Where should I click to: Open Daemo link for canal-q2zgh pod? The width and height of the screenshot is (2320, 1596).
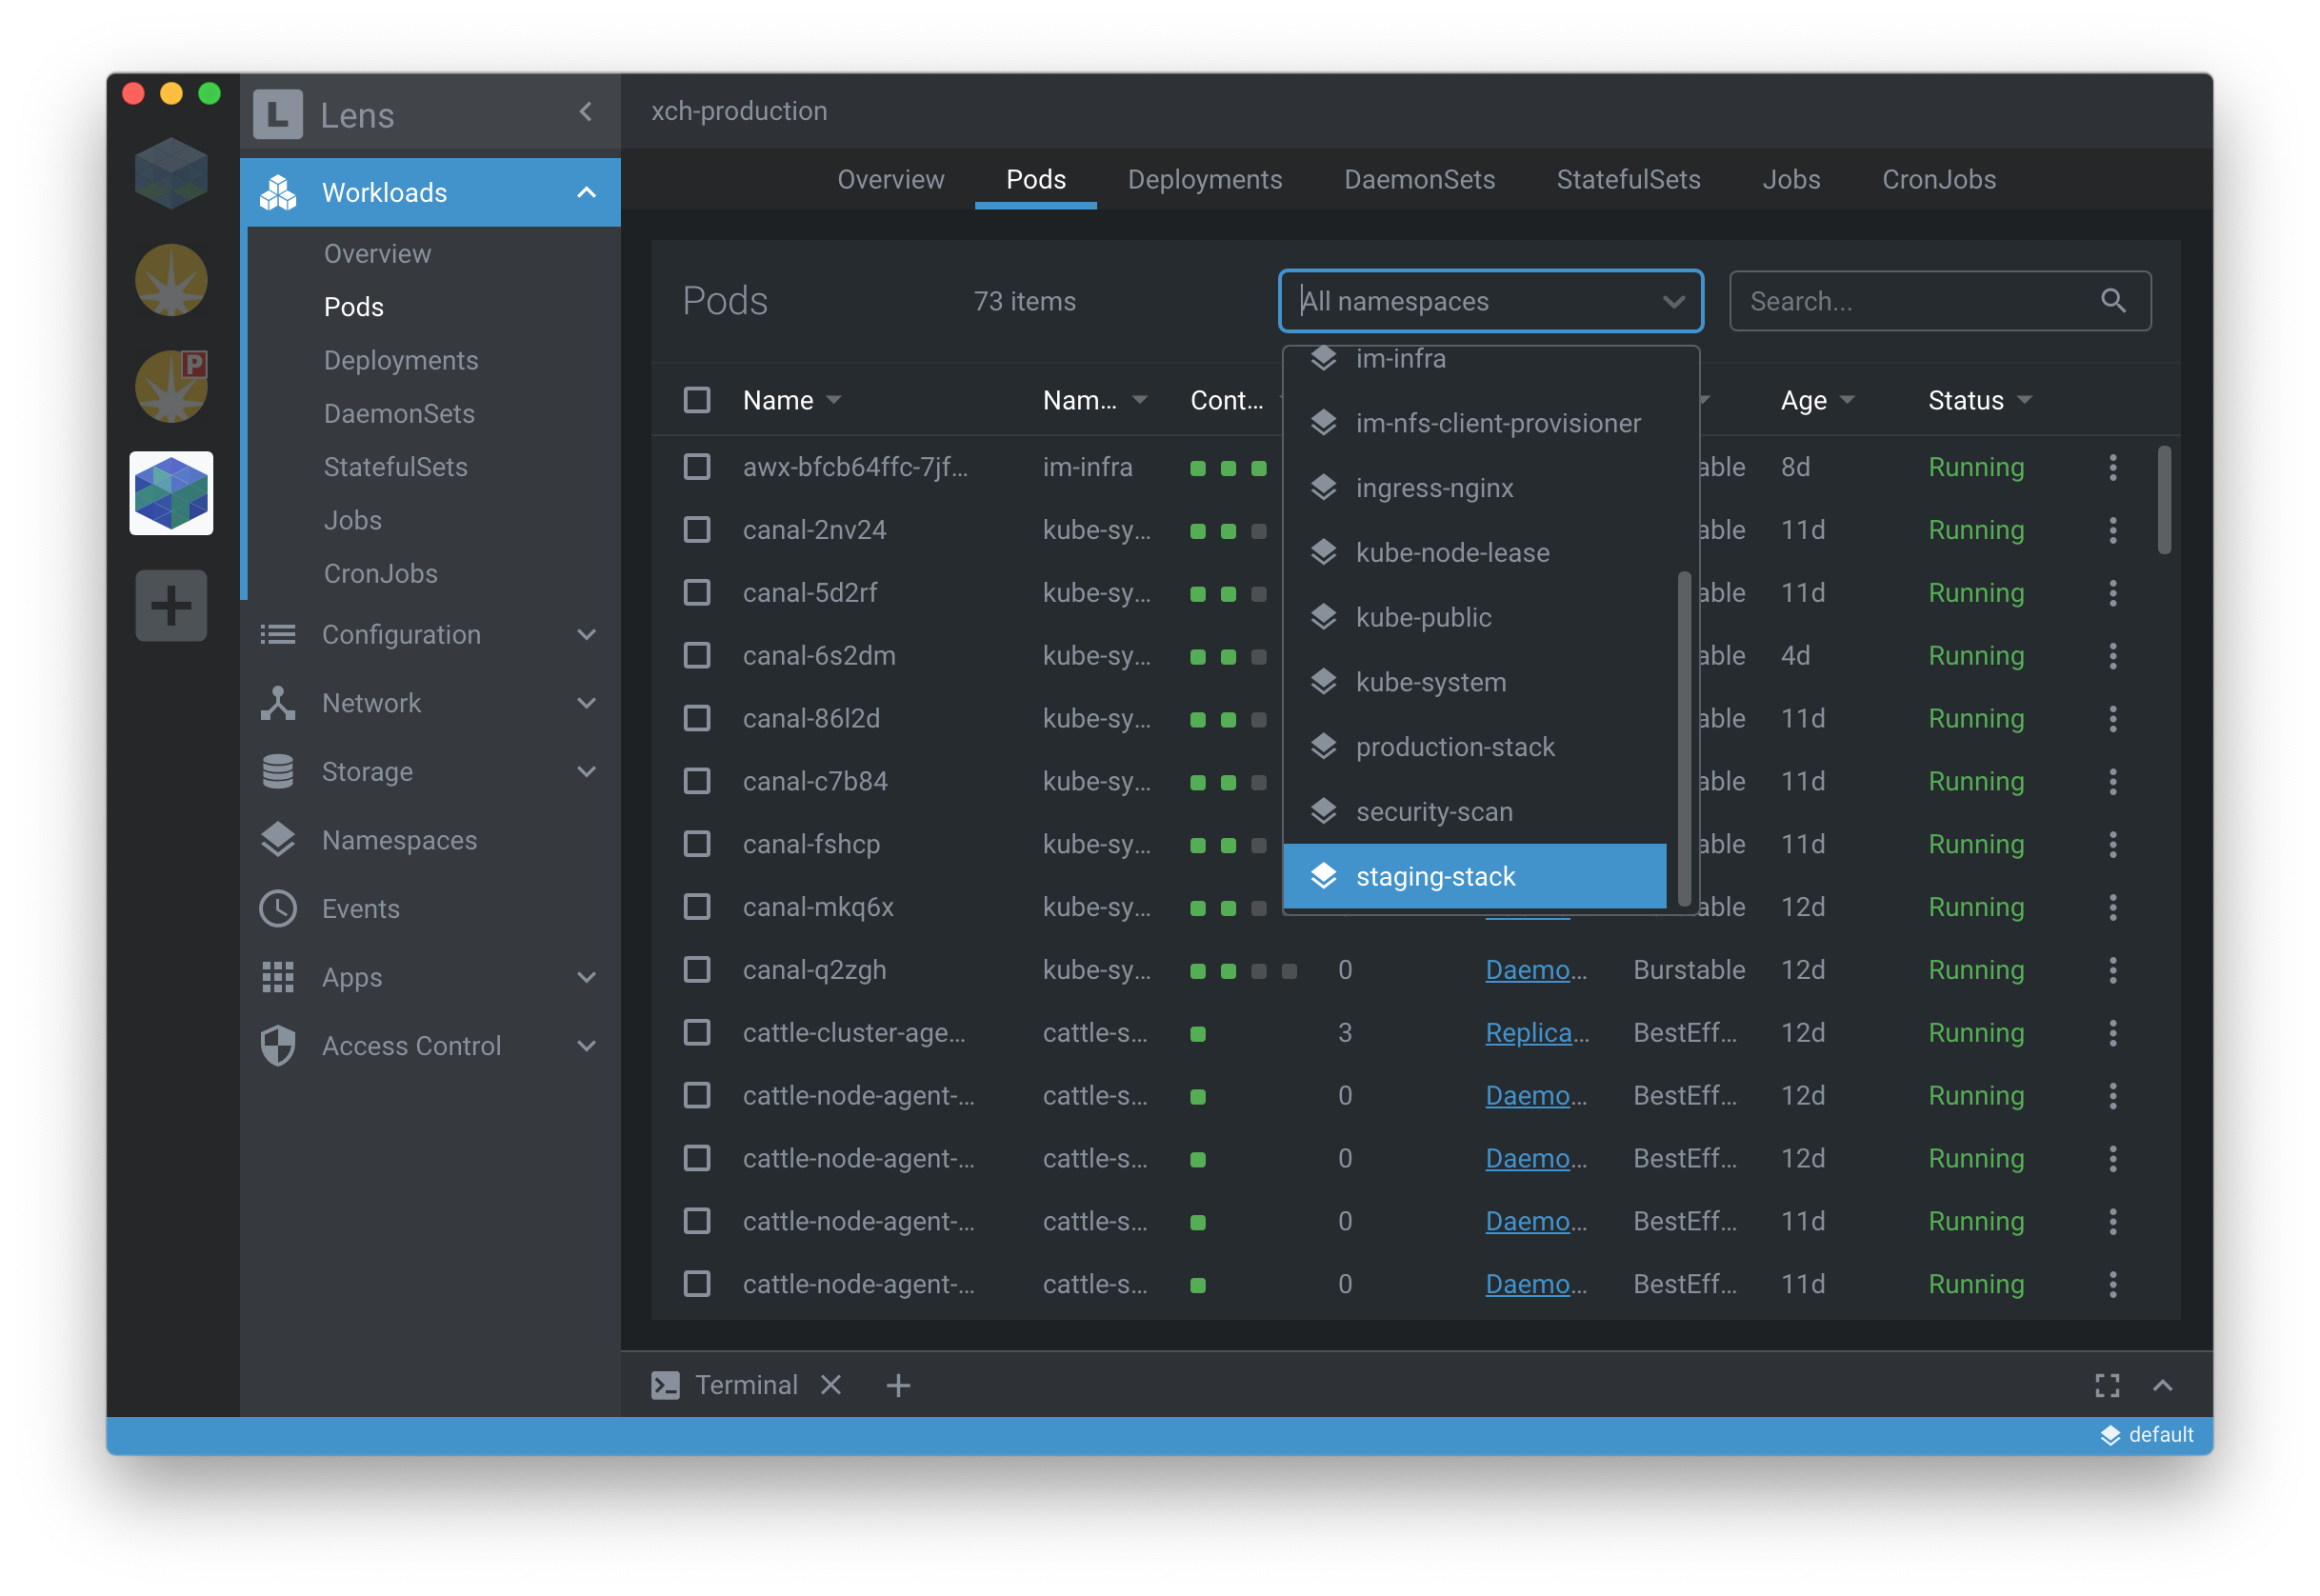1536,970
